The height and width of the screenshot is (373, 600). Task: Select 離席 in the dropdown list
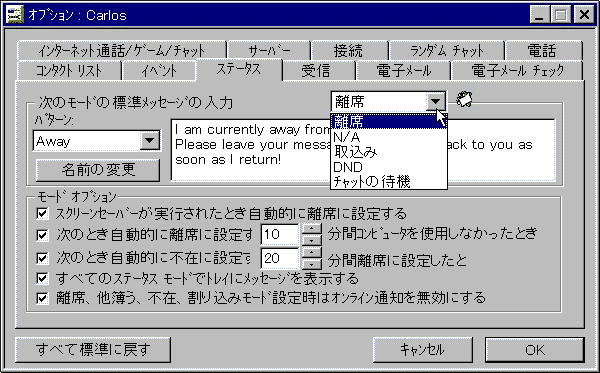[389, 122]
